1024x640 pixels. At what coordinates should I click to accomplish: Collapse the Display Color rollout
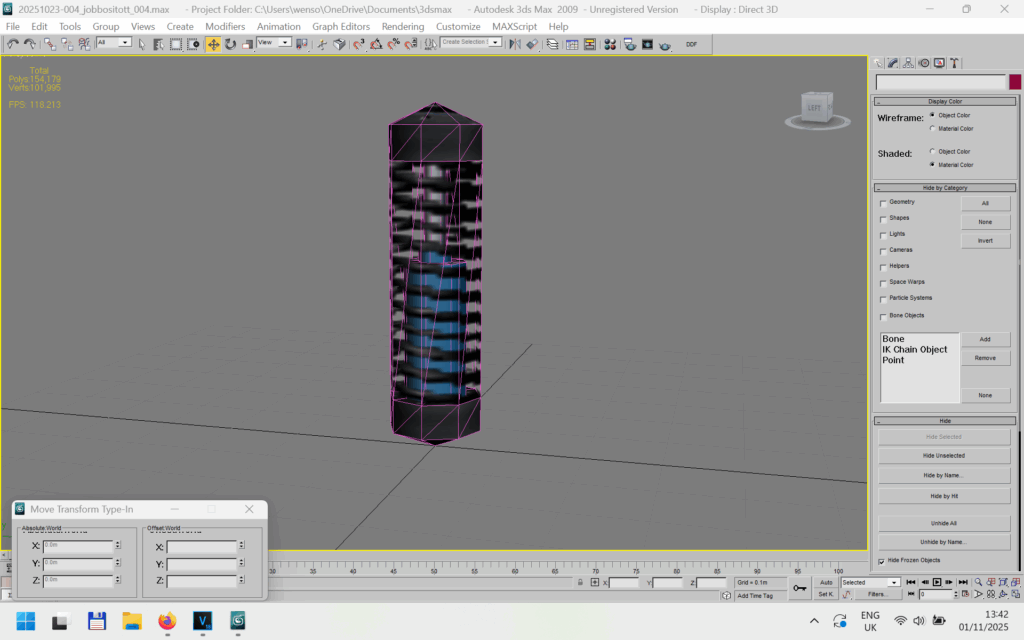tap(945, 101)
